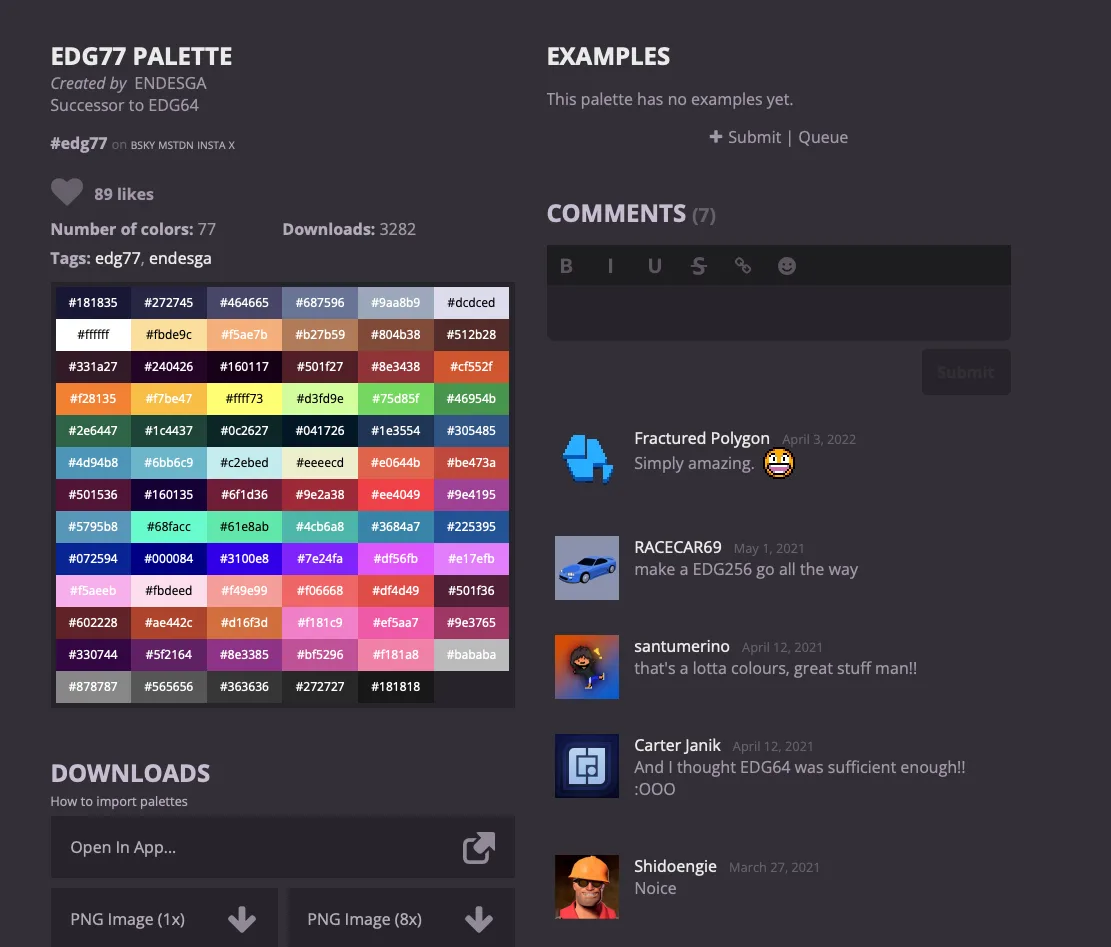This screenshot has height=947, width=1111.
Task: Visit ENDESGA creator profile link
Action: click(x=170, y=83)
